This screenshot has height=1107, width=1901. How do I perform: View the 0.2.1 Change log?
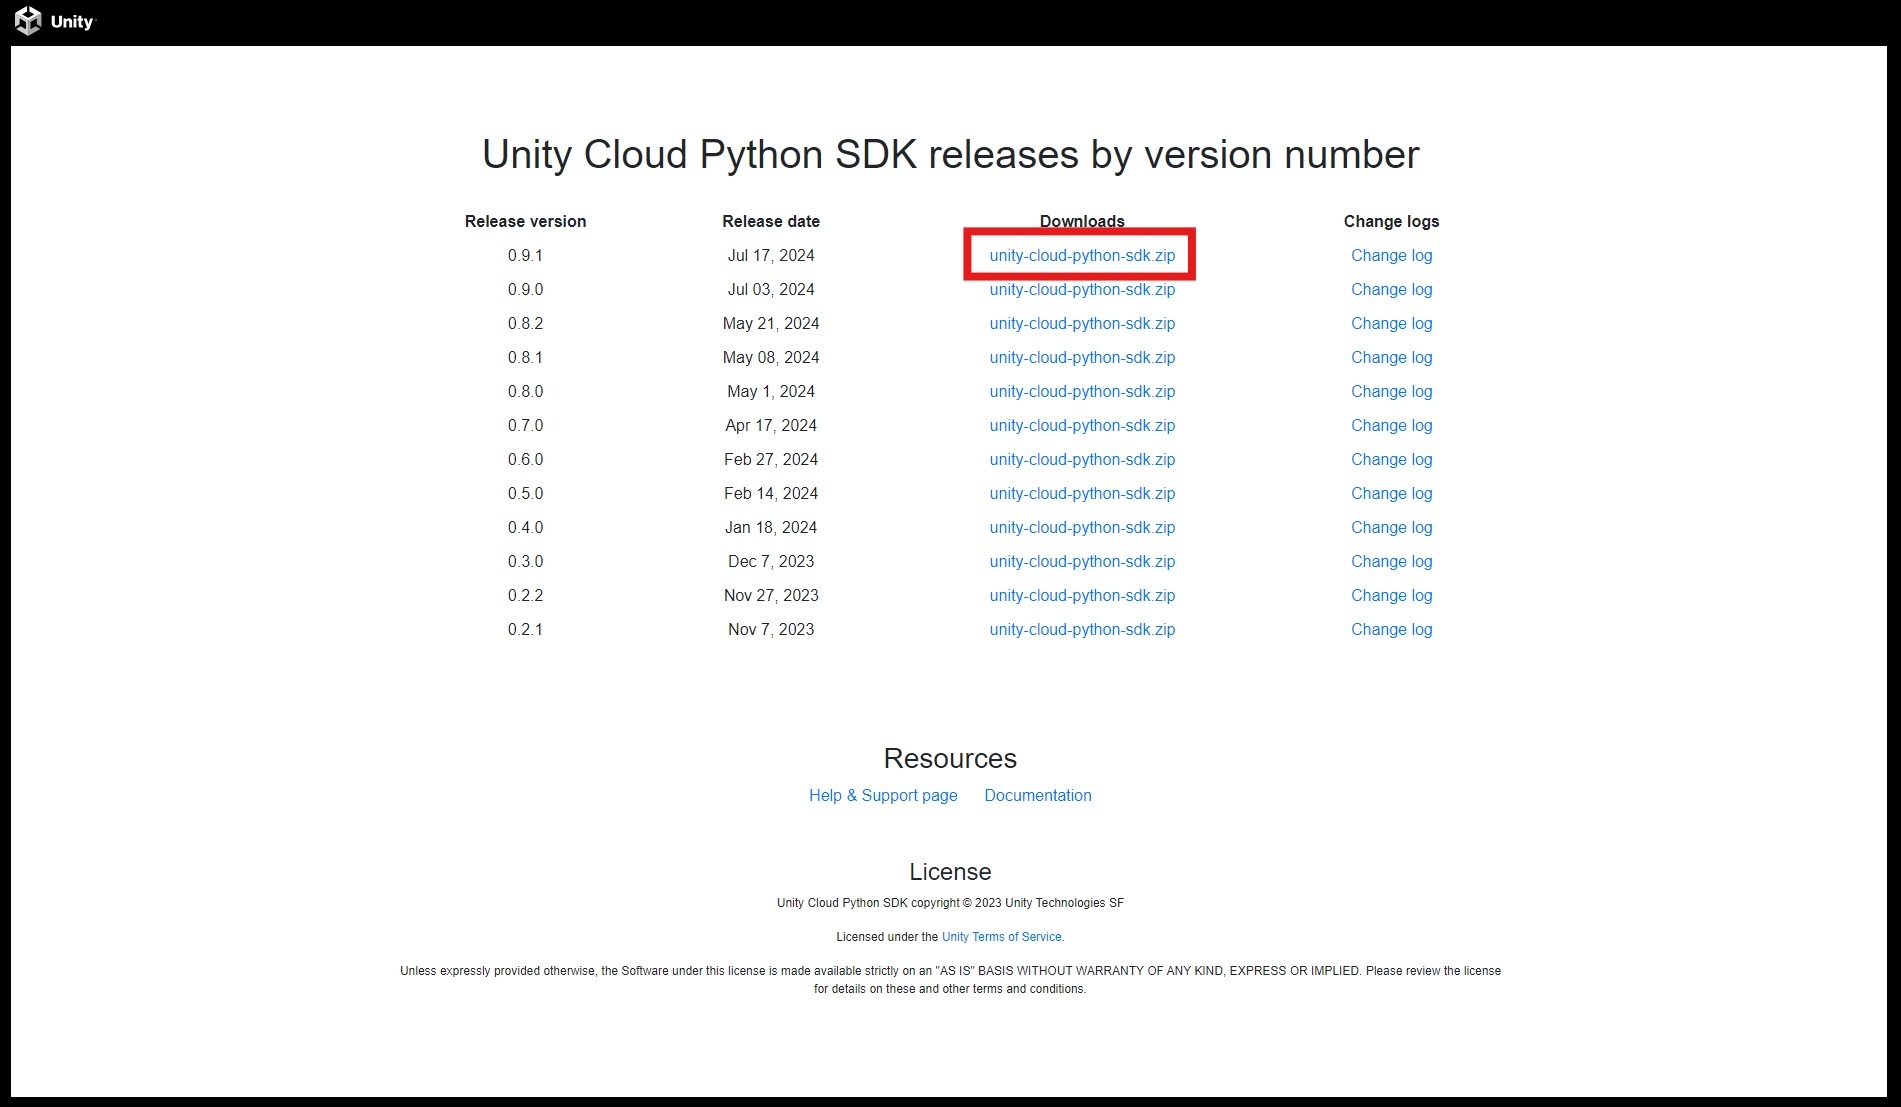click(x=1391, y=629)
